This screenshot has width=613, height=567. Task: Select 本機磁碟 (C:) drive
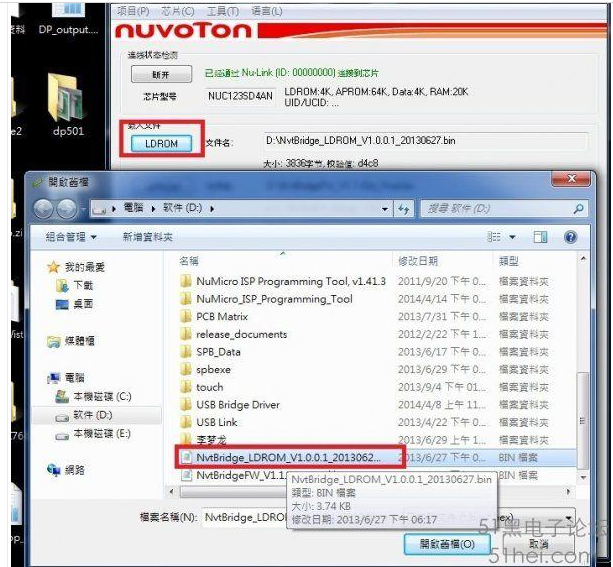coord(93,397)
